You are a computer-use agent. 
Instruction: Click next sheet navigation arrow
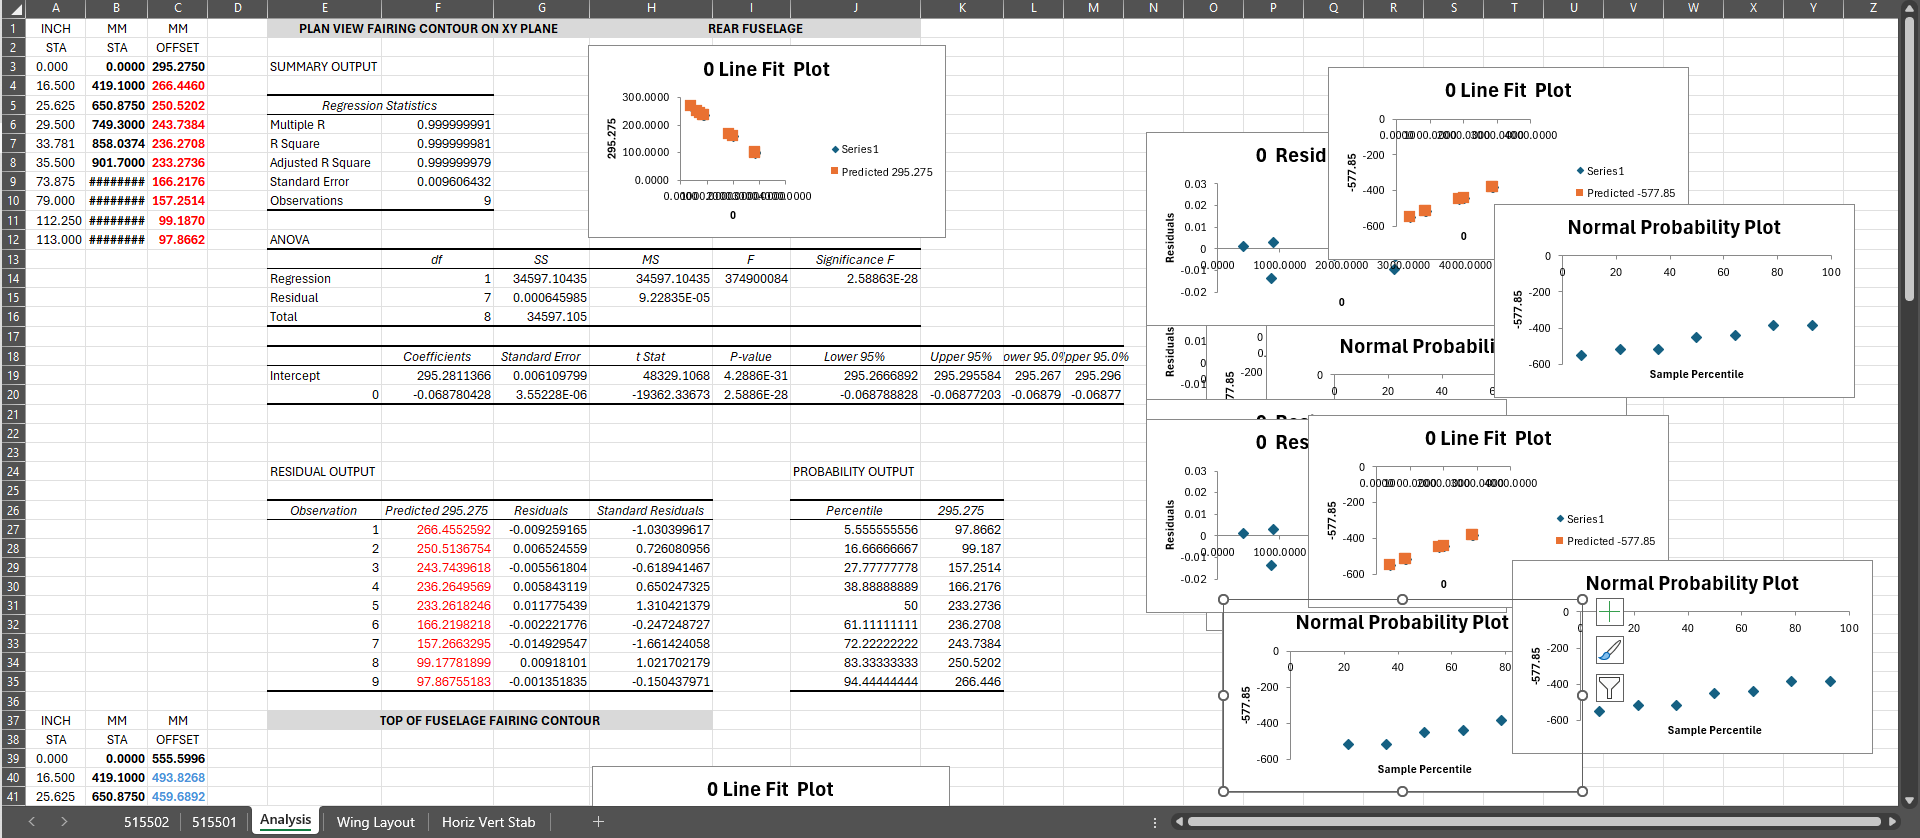[x=64, y=822]
